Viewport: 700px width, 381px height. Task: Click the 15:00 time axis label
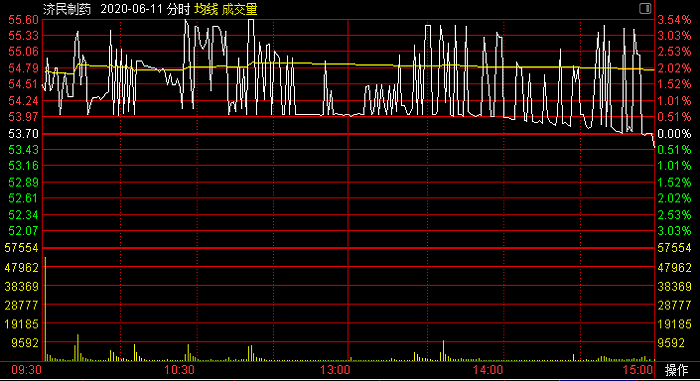(638, 370)
